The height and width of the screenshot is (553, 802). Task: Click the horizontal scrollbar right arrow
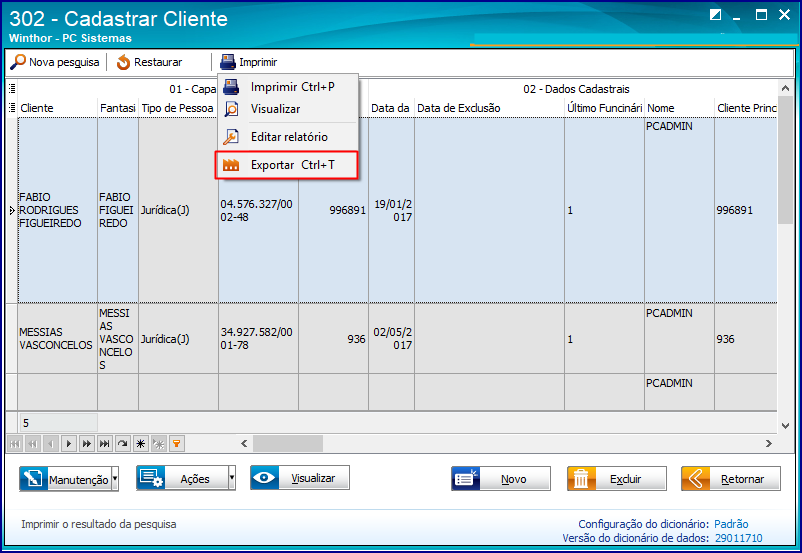pyautogui.click(x=768, y=444)
